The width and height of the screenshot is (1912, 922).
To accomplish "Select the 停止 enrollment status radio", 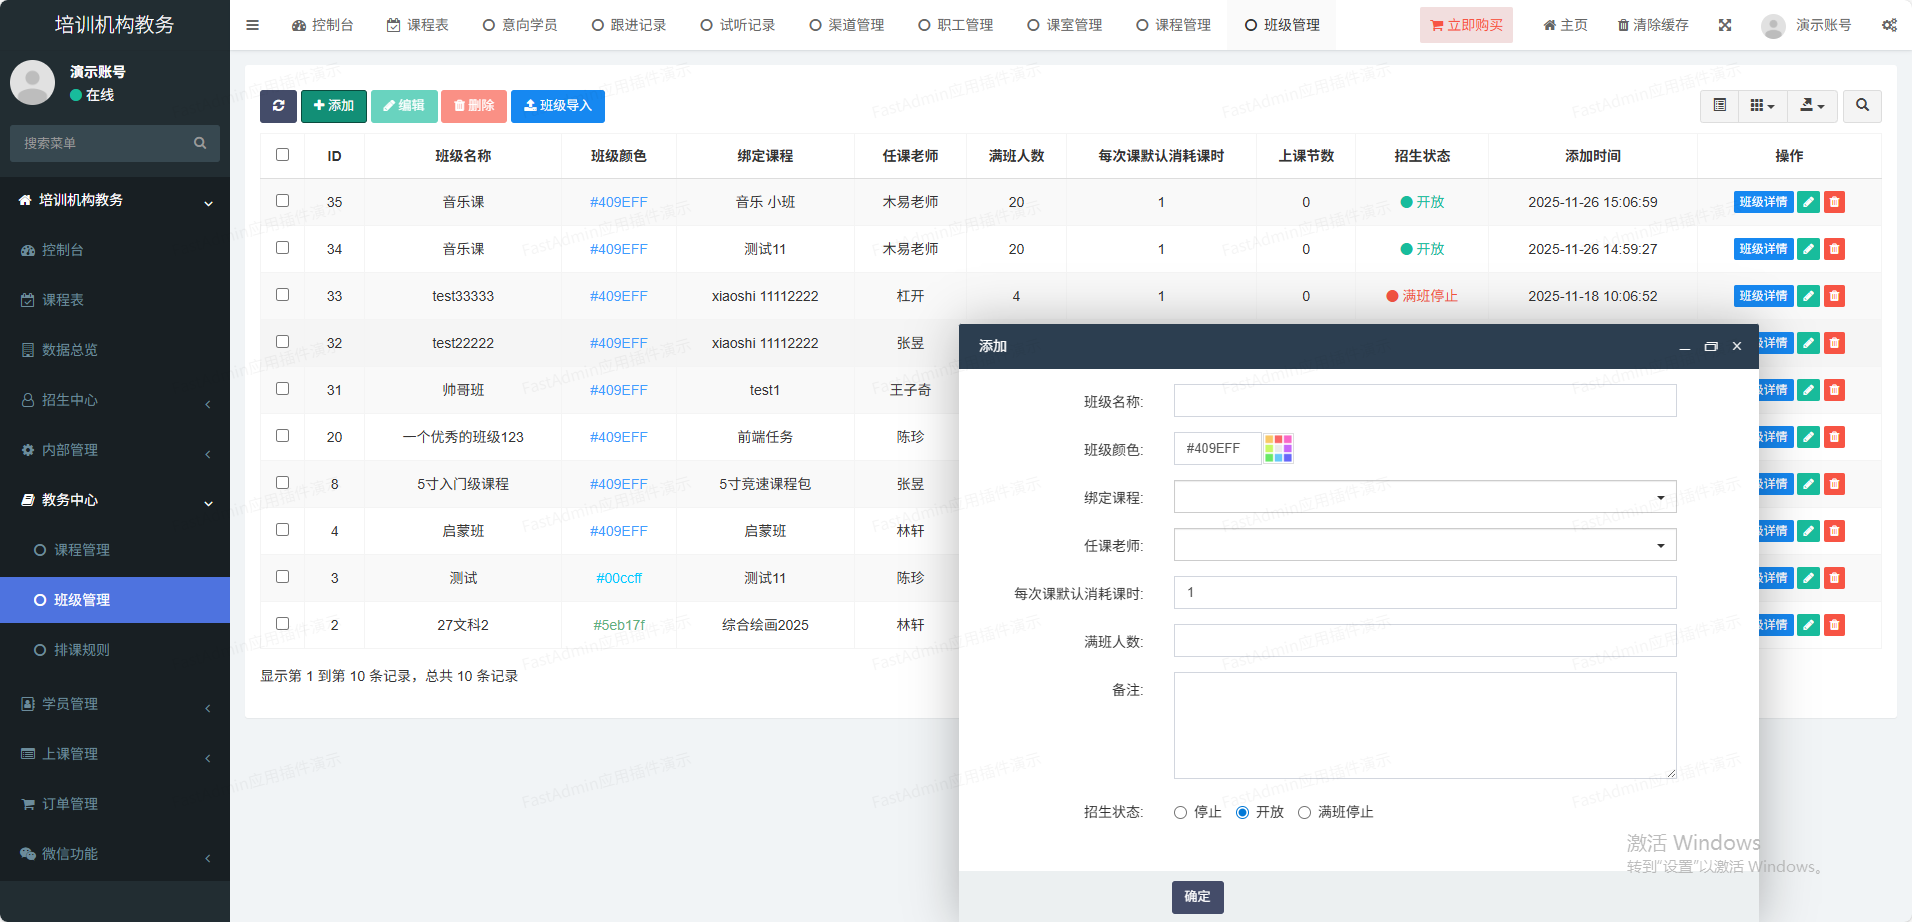I will pos(1181,813).
